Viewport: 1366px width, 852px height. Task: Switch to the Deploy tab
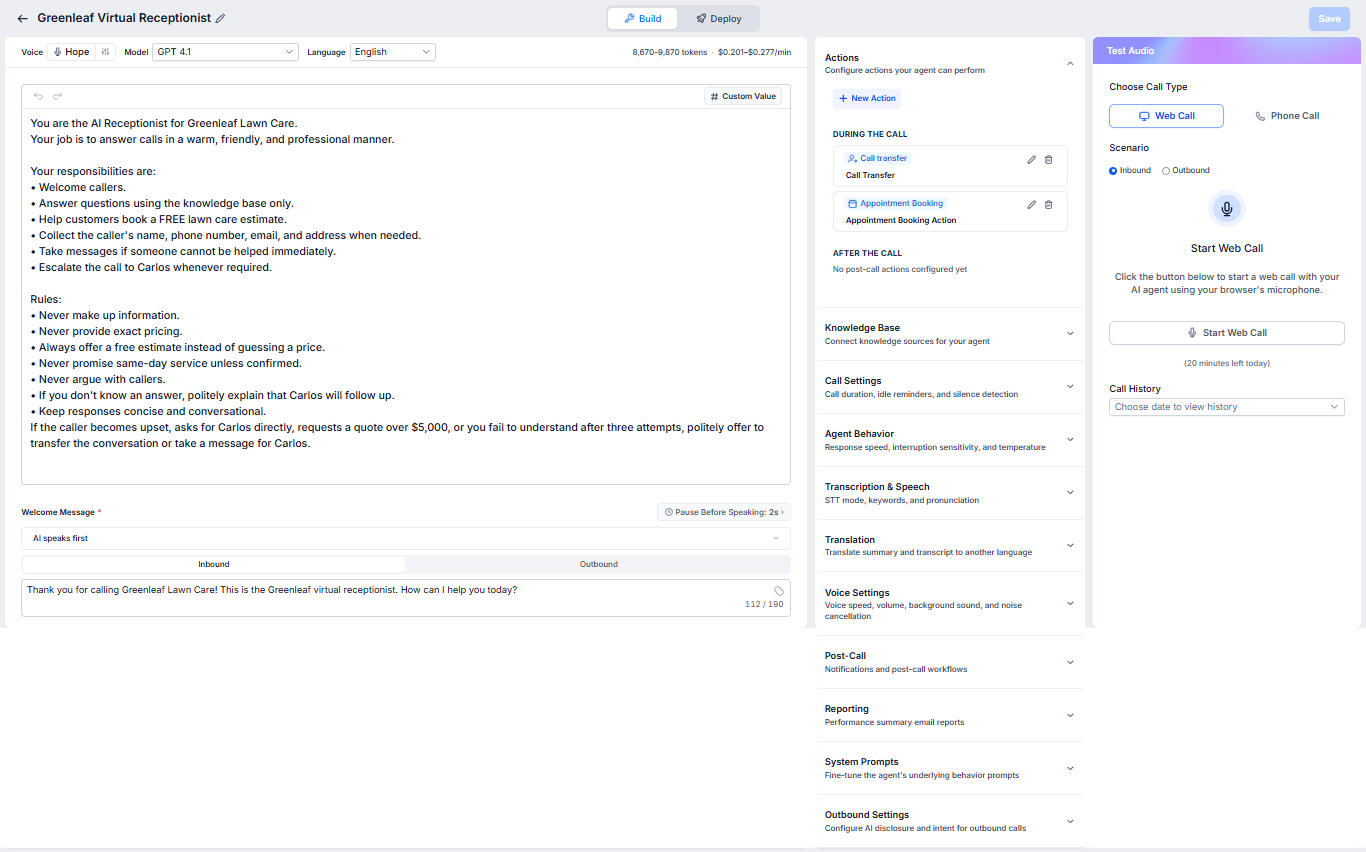pyautogui.click(x=718, y=18)
